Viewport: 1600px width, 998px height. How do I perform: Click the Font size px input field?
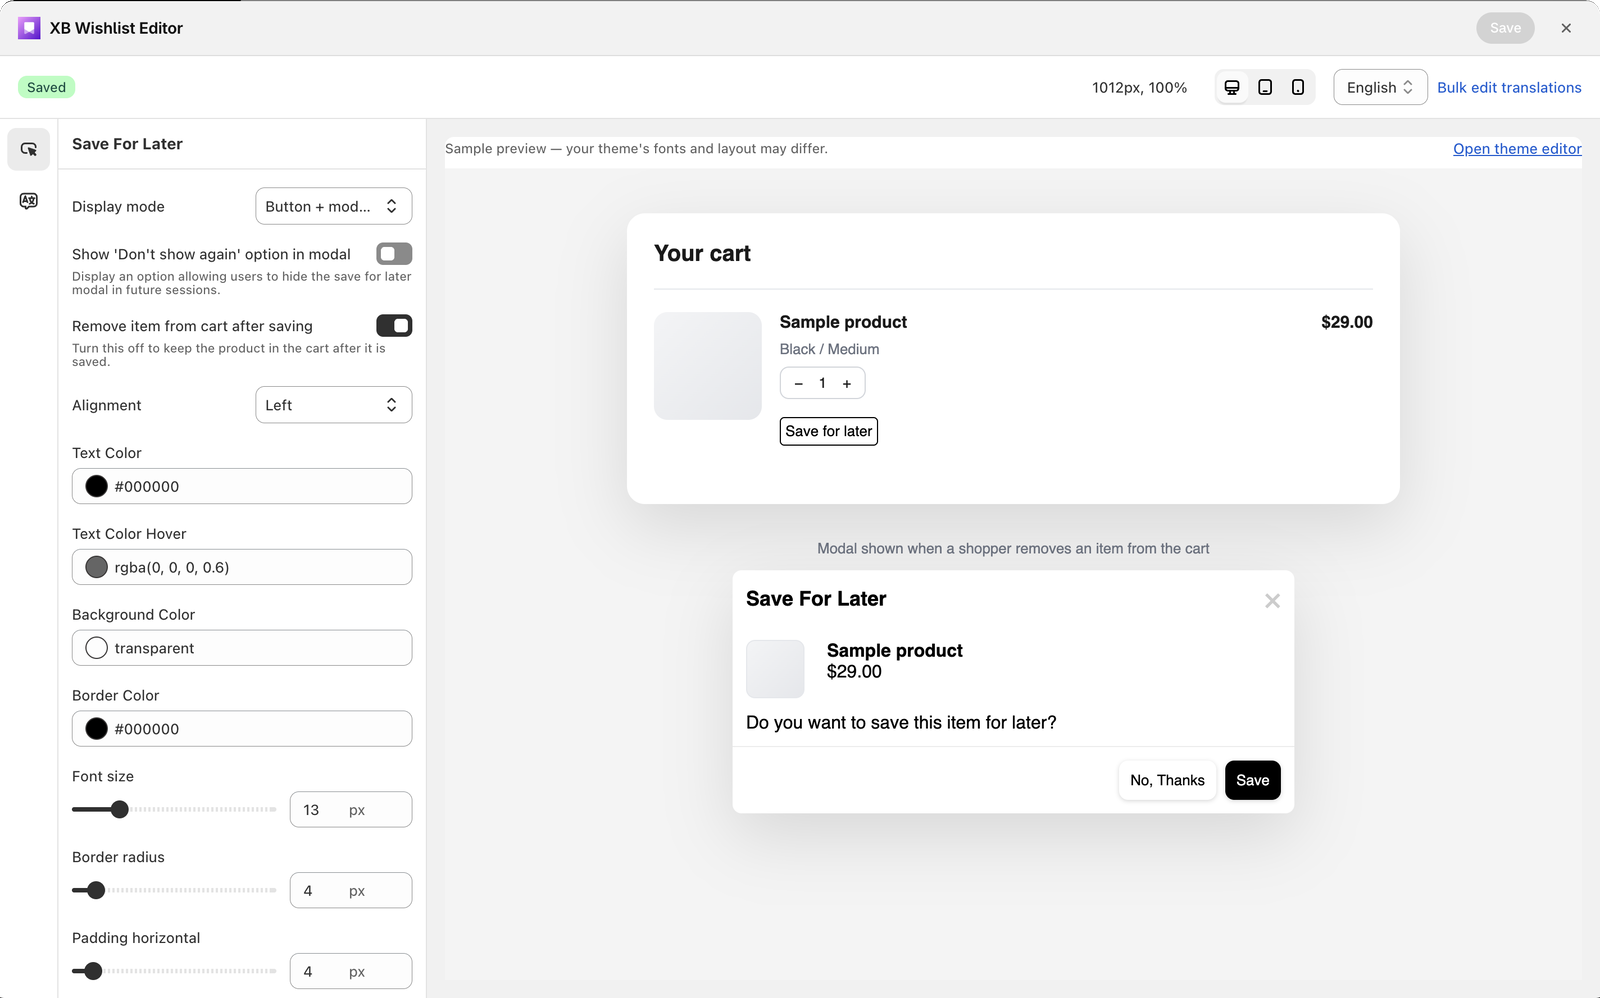[x=351, y=810]
